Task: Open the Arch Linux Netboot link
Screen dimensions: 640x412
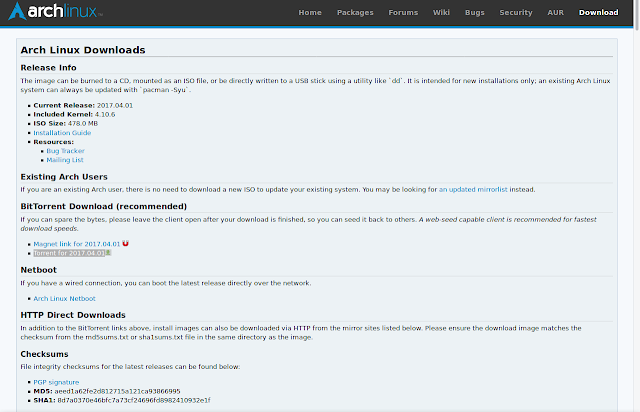Action: (x=64, y=298)
